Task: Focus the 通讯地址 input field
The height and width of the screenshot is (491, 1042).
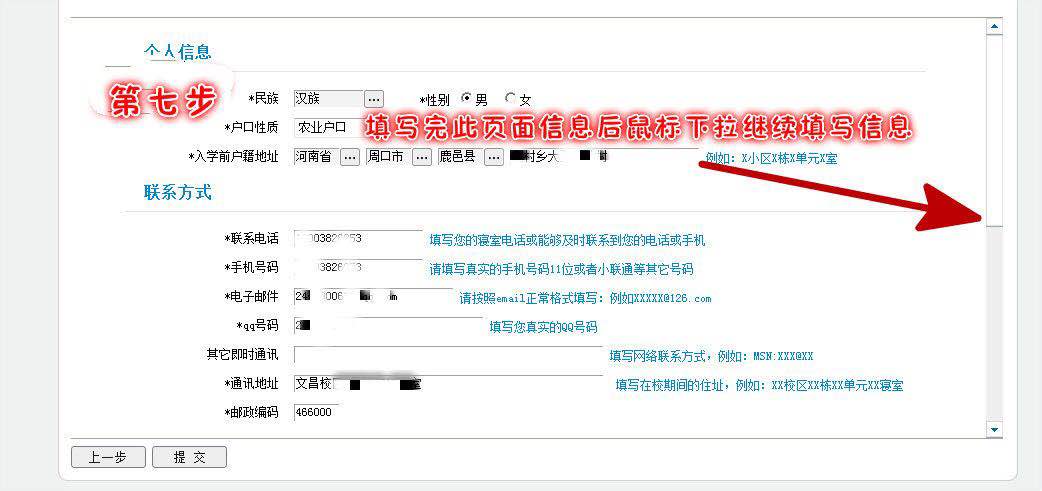Action: coord(447,384)
